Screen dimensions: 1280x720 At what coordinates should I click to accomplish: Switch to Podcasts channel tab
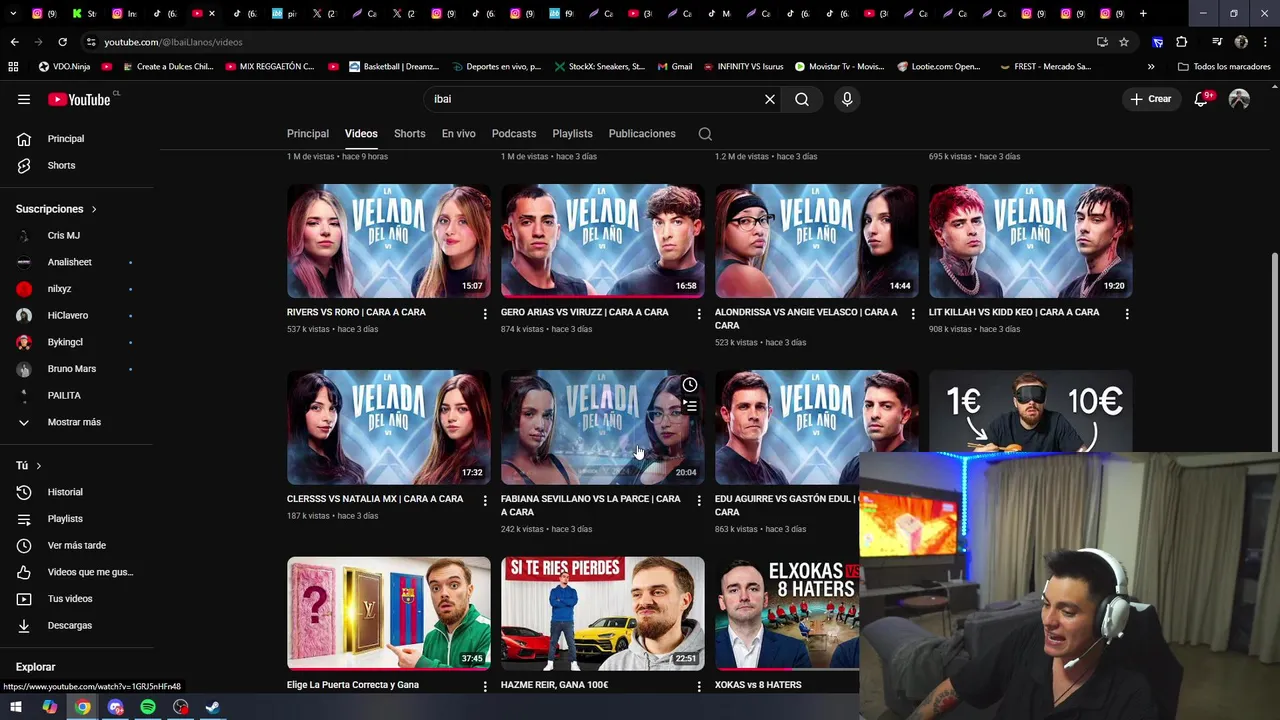click(514, 134)
